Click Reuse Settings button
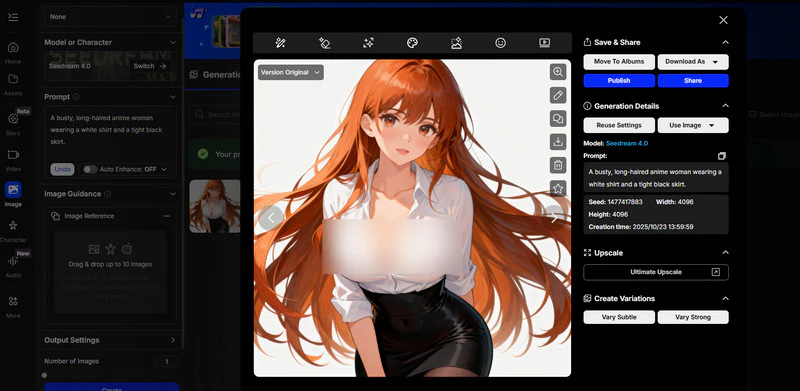This screenshot has width=800, height=391. tap(619, 125)
